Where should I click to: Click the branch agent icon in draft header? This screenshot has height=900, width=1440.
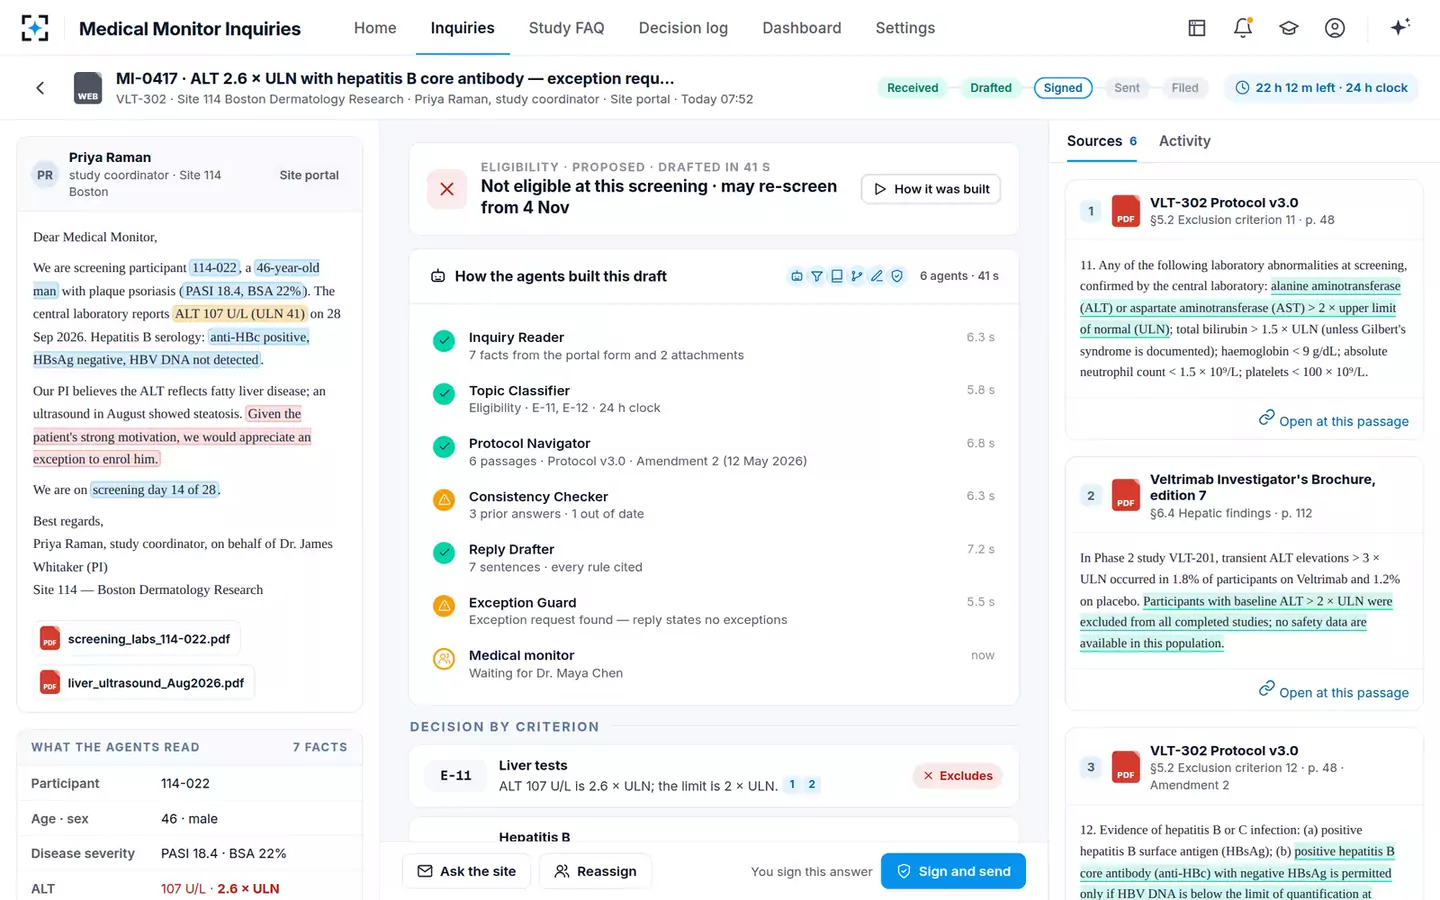coord(857,276)
